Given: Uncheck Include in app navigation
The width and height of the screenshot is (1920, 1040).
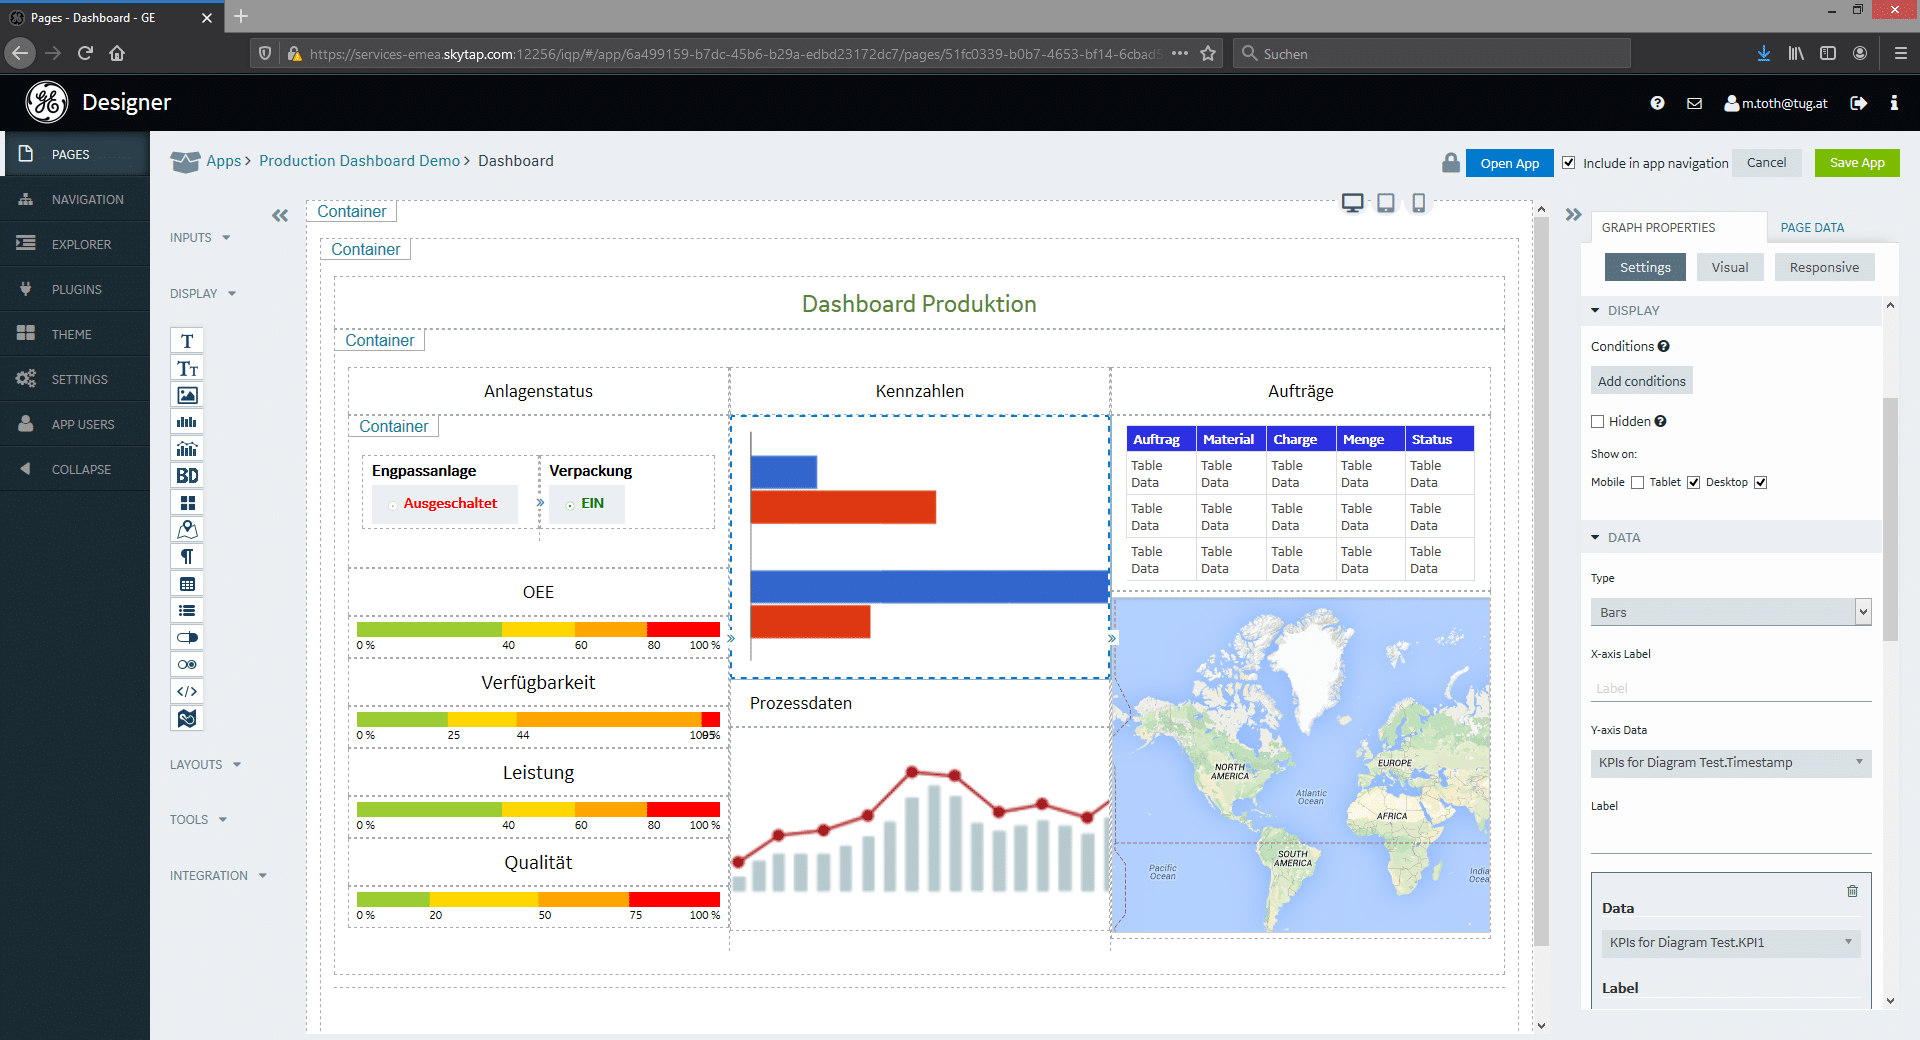Looking at the screenshot, I should click(x=1569, y=163).
